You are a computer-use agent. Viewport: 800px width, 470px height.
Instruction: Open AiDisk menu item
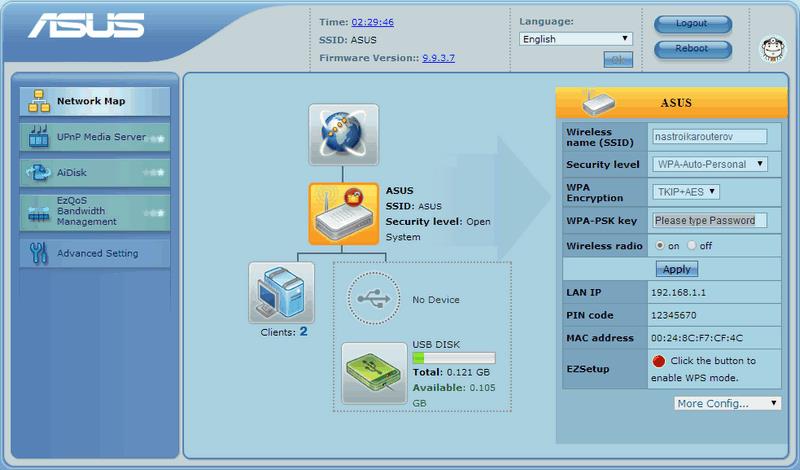[x=95, y=172]
